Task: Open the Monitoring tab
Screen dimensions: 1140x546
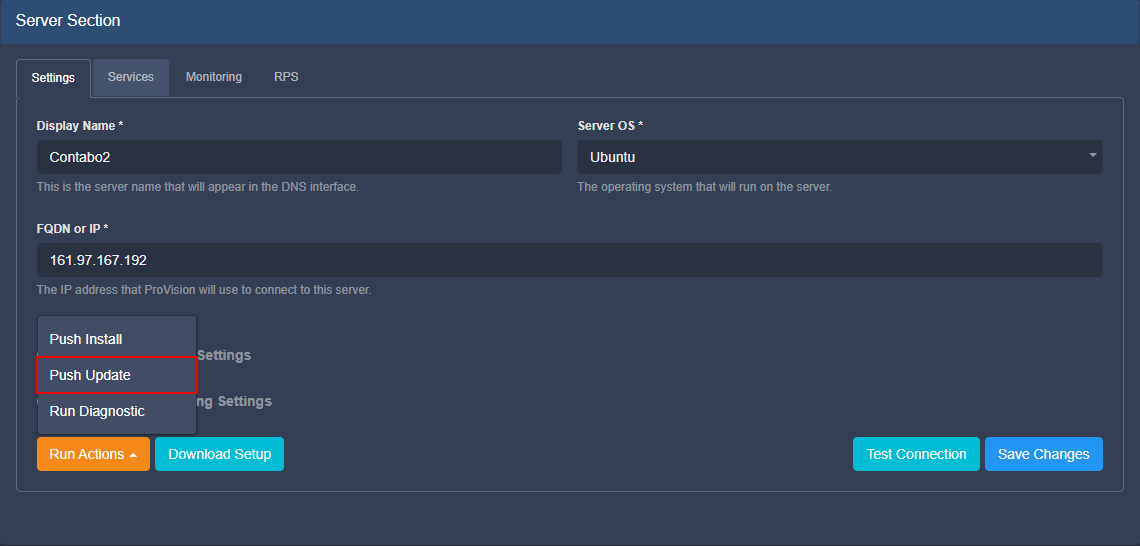Action: click(214, 77)
